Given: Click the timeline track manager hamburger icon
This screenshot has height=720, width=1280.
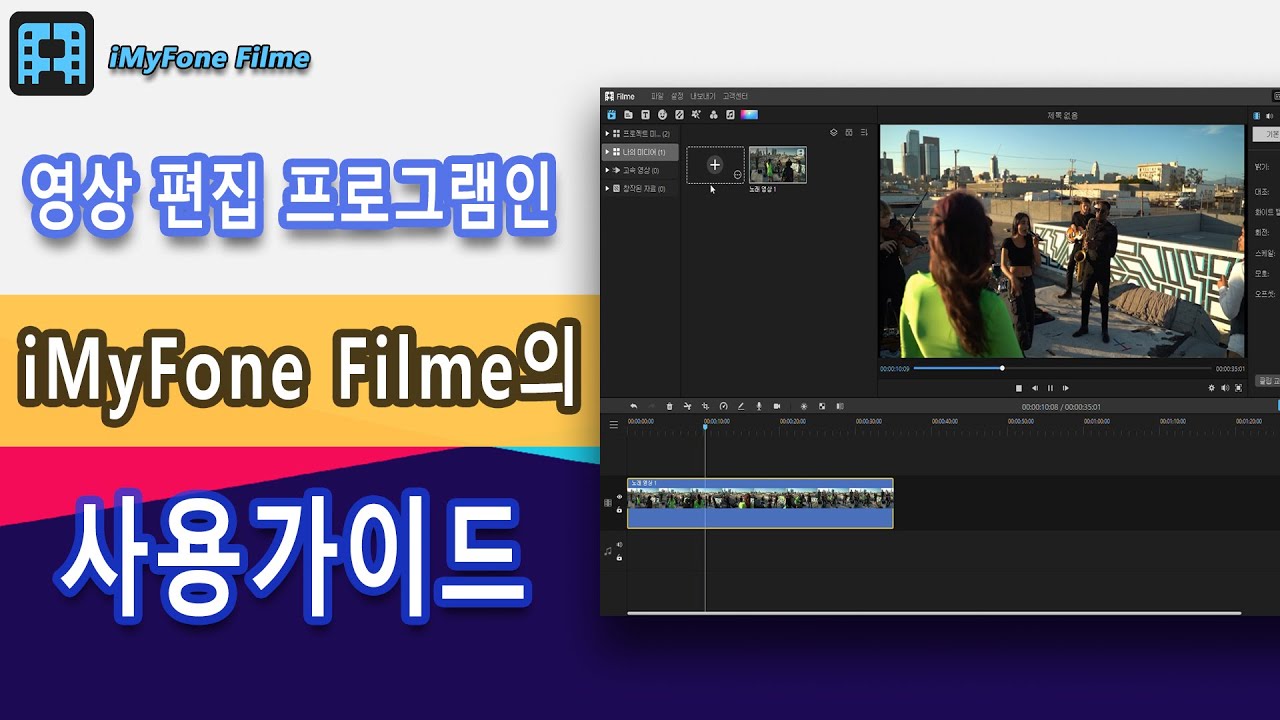Looking at the screenshot, I should 613,425.
